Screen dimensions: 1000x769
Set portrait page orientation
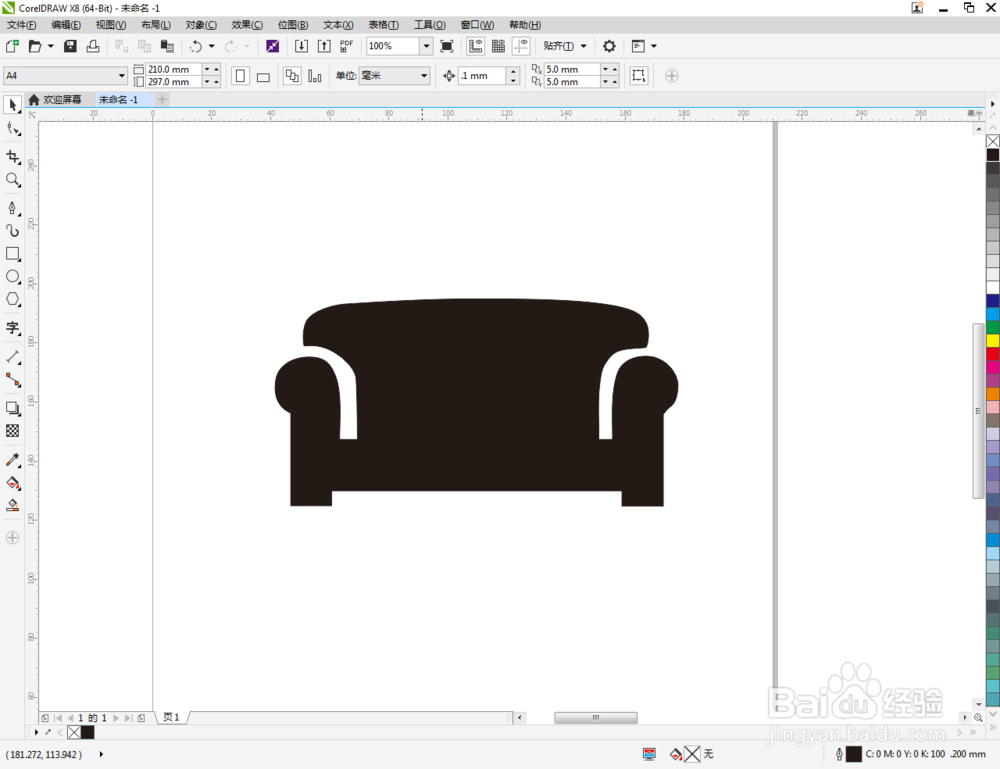click(x=240, y=76)
